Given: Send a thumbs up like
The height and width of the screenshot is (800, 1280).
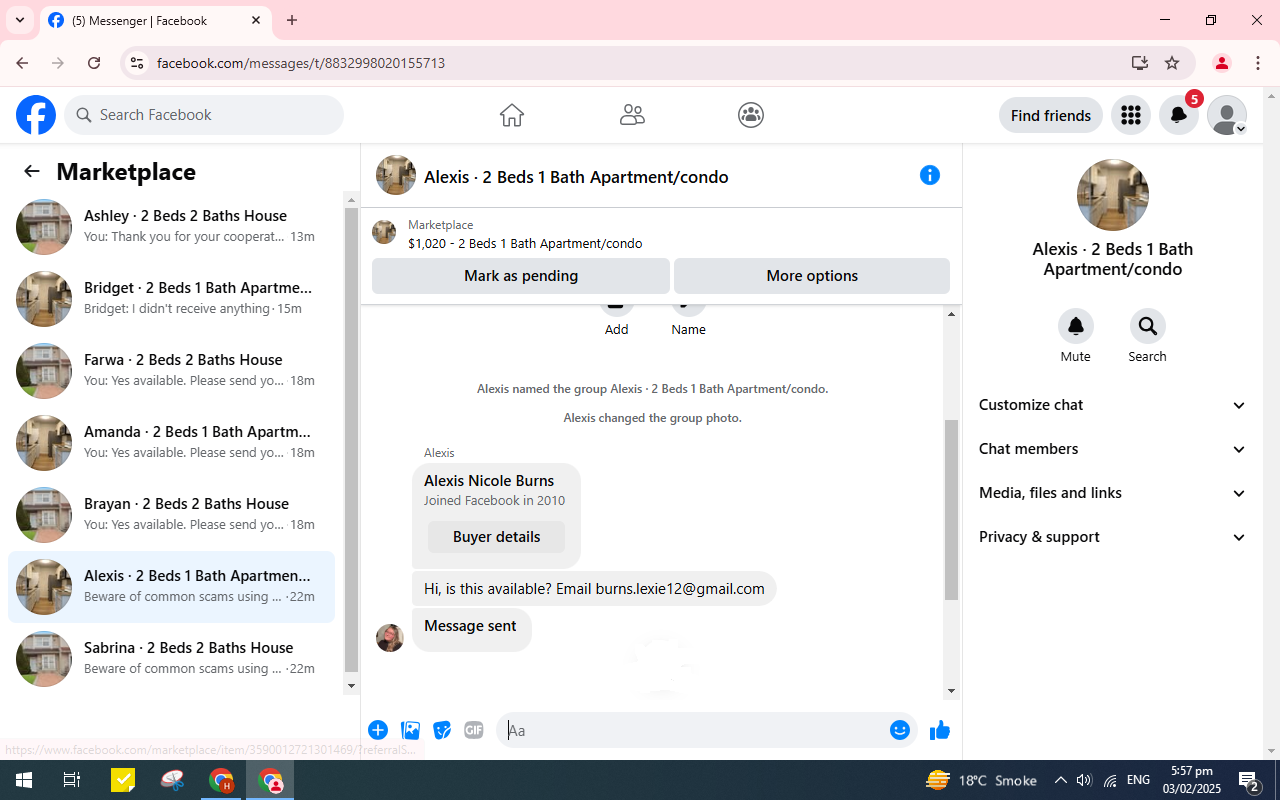Looking at the screenshot, I should (939, 731).
